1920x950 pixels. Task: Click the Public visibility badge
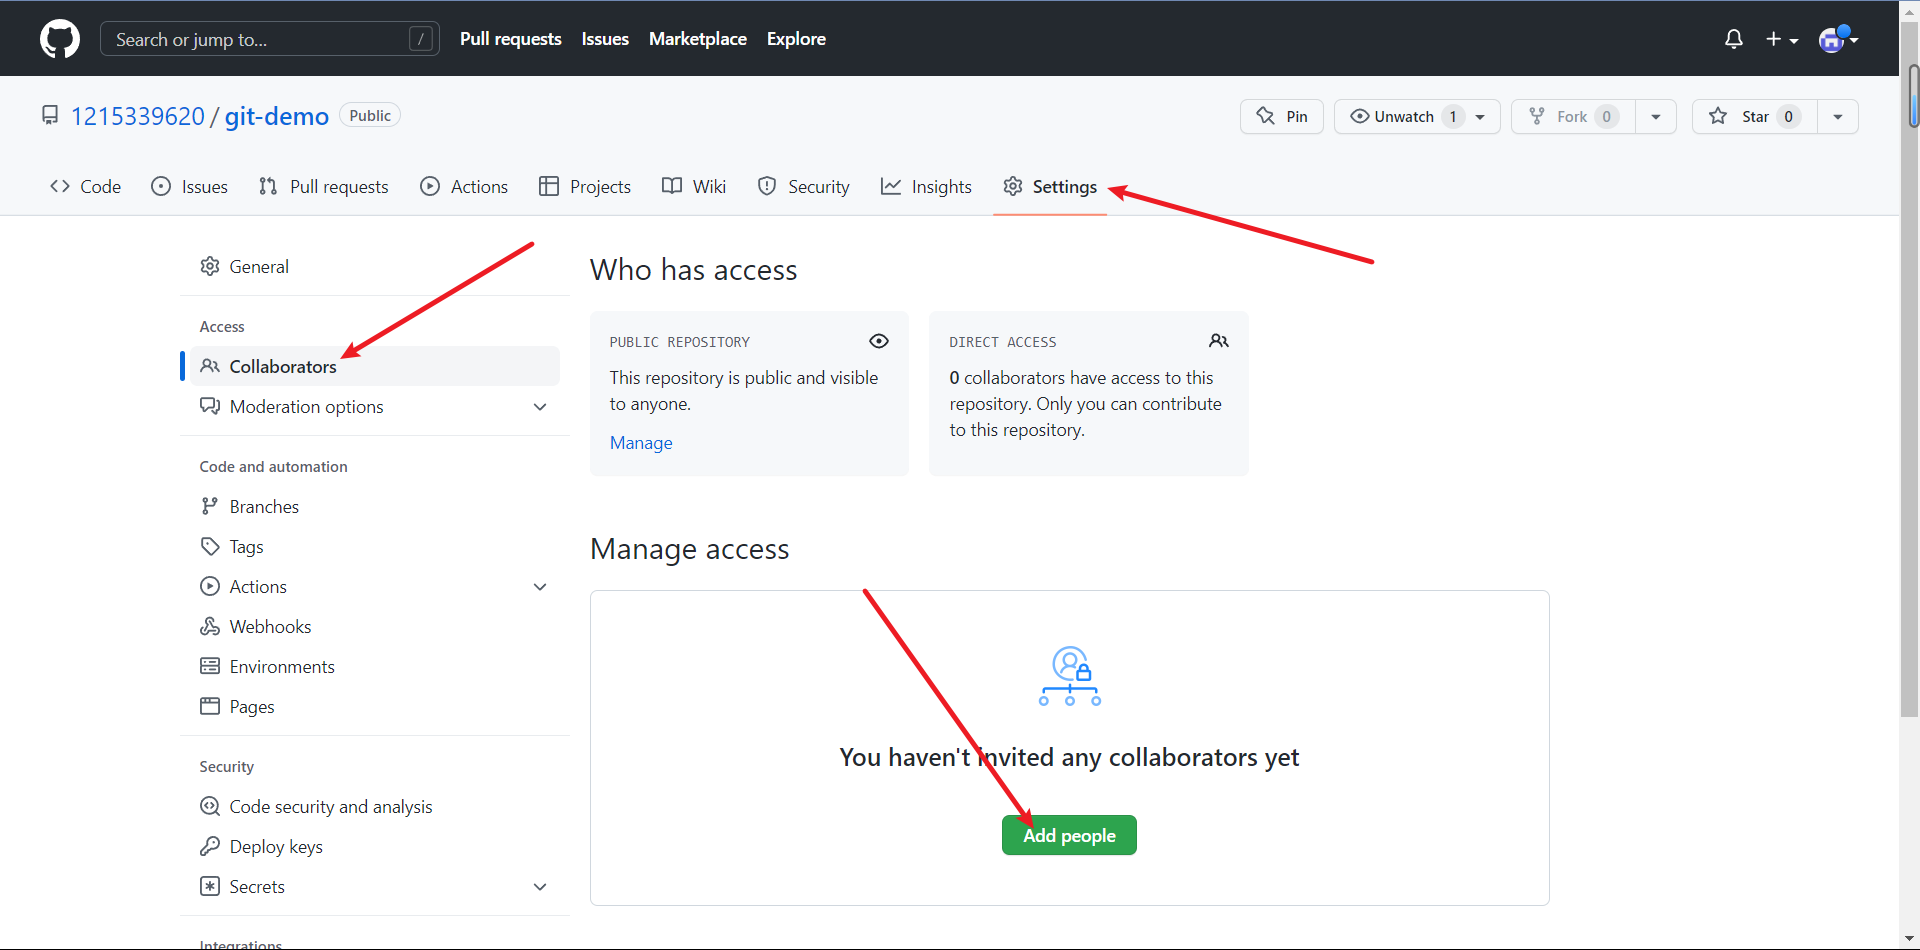pyautogui.click(x=370, y=115)
